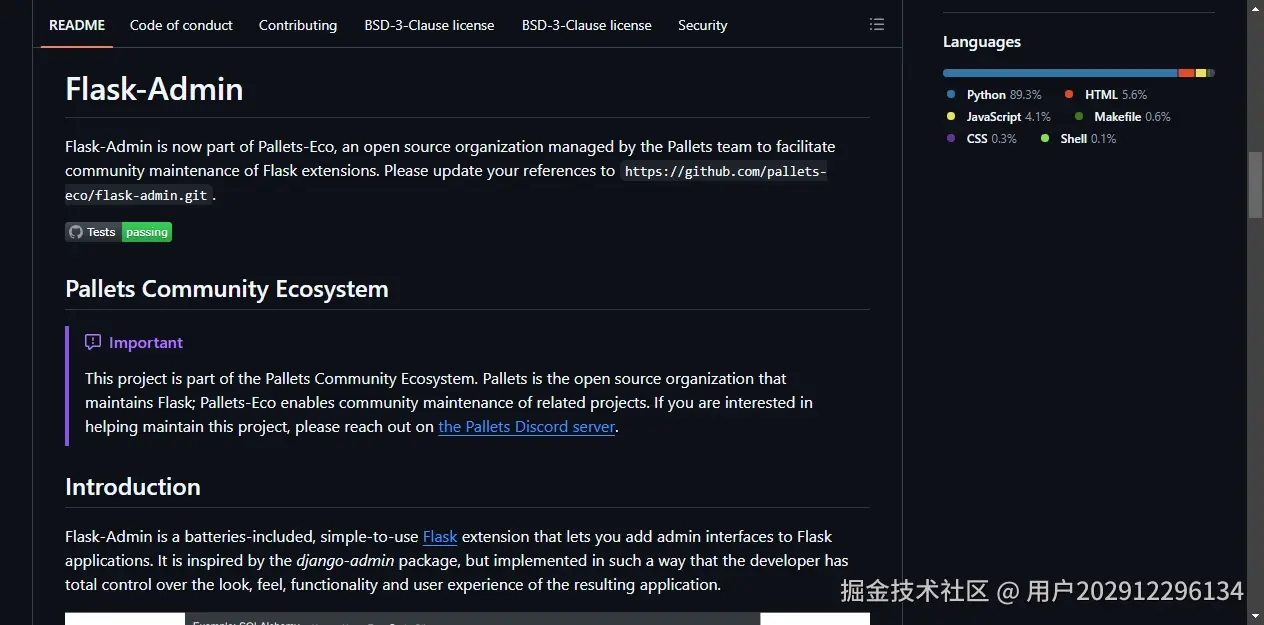Click the github.com/pallets-eco URL code text
1264x625 pixels.
tap(446, 183)
